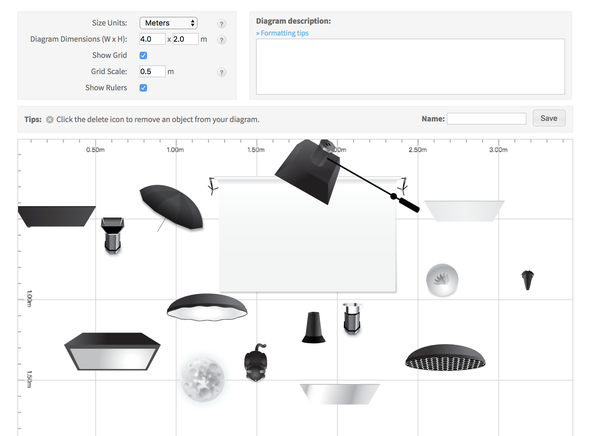Viewport: 600px width, 436px height.
Task: Select the moon-textured round object
Action: (202, 379)
